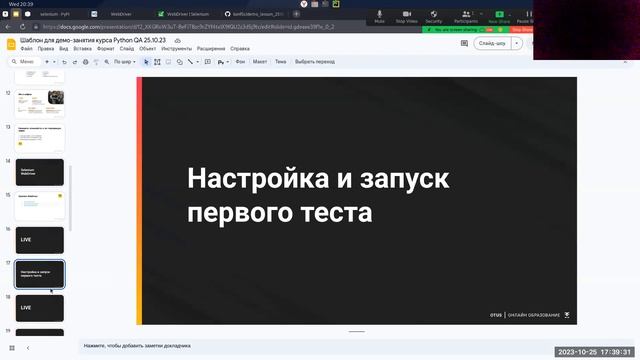Reload the browser page
The width and height of the screenshot is (640, 360).
pos(22,27)
